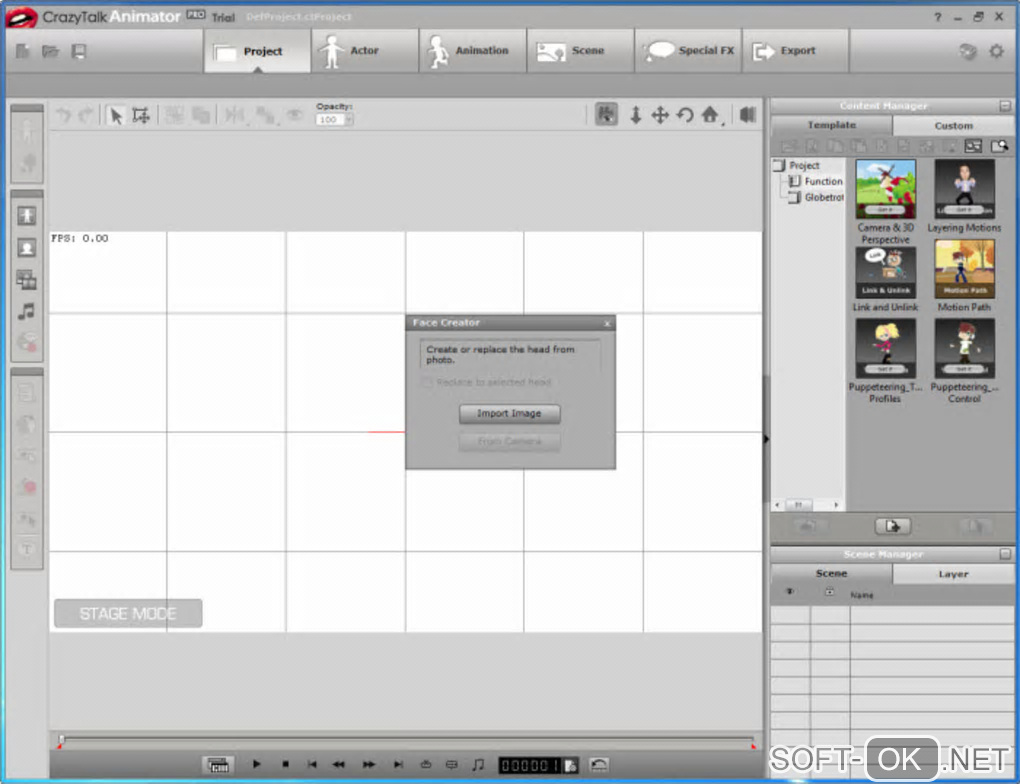Show the timeline editor
Image resolution: width=1020 pixels, height=784 pixels.
tap(218, 764)
